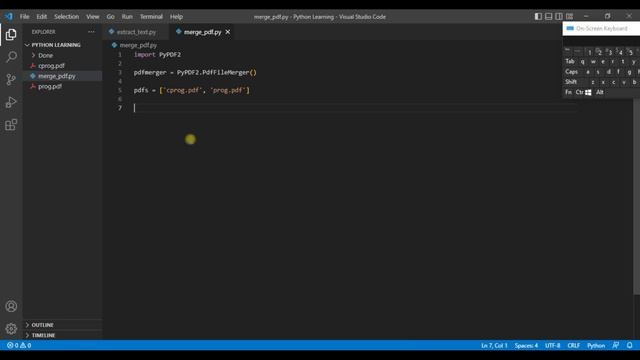Click the pdfs list code line
Screen dimensions: 640x360
coord(191,90)
